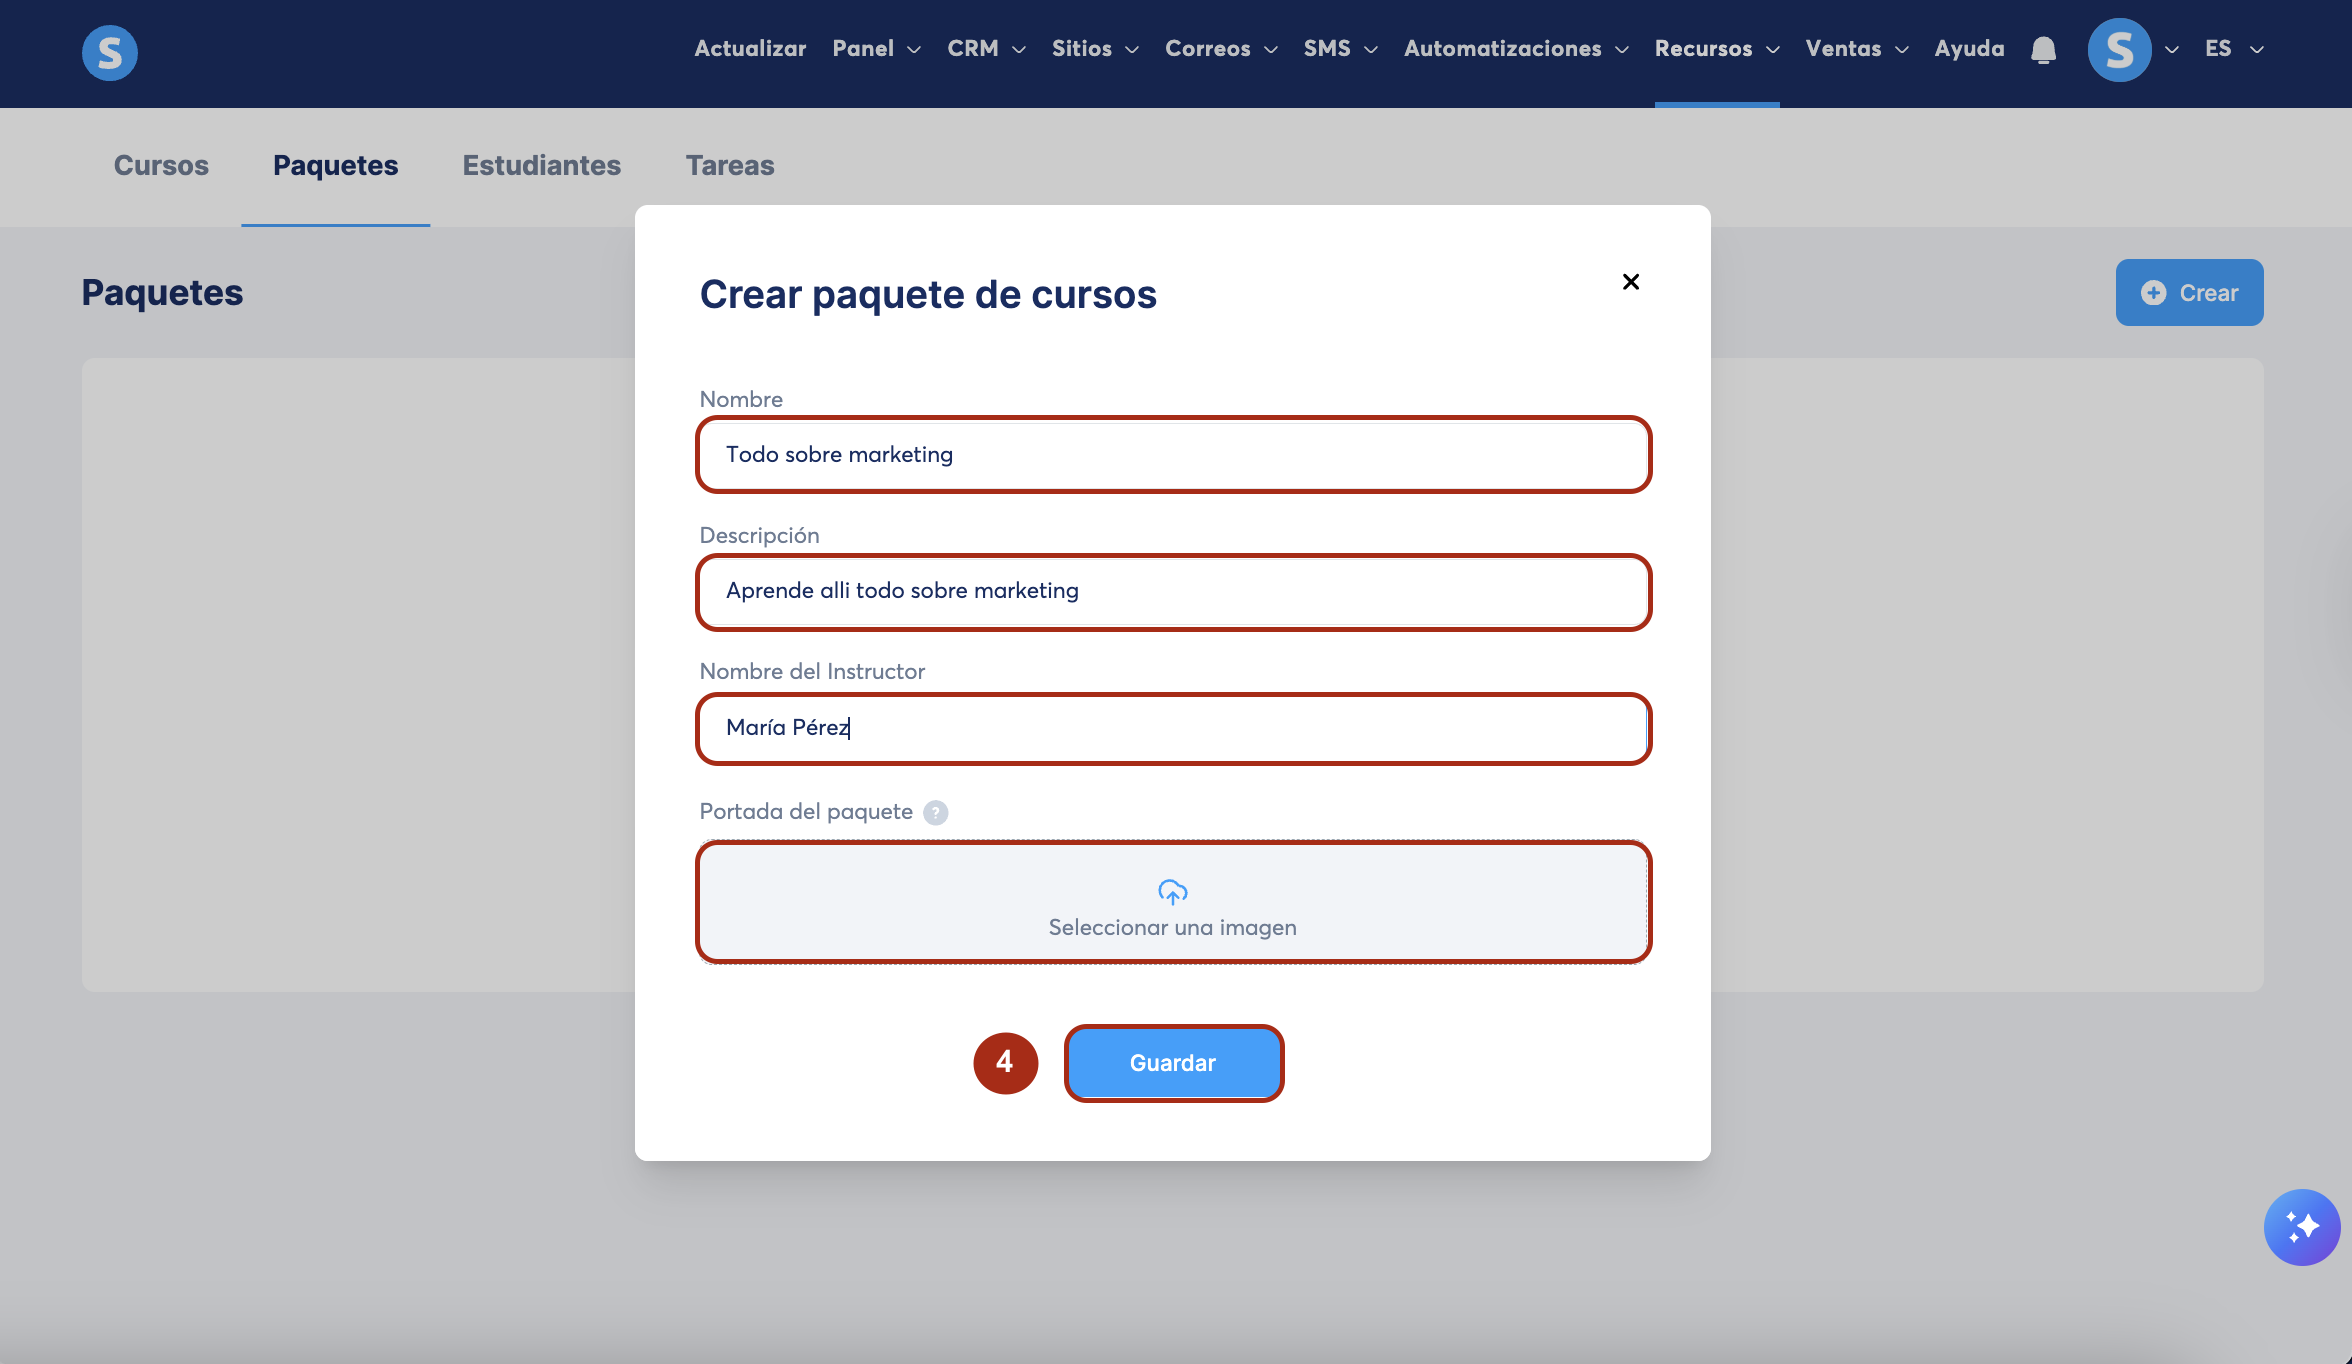Click the Systeme logo in top-left corner
The image size is (2352, 1364).
[109, 52]
